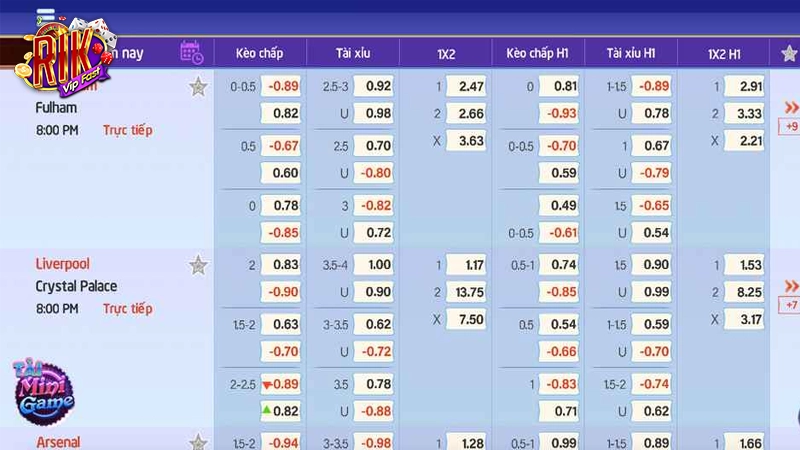This screenshot has width=800, height=450.
Task: Select the -0.79 under odds in Tài xỉu H1
Action: click(652, 172)
